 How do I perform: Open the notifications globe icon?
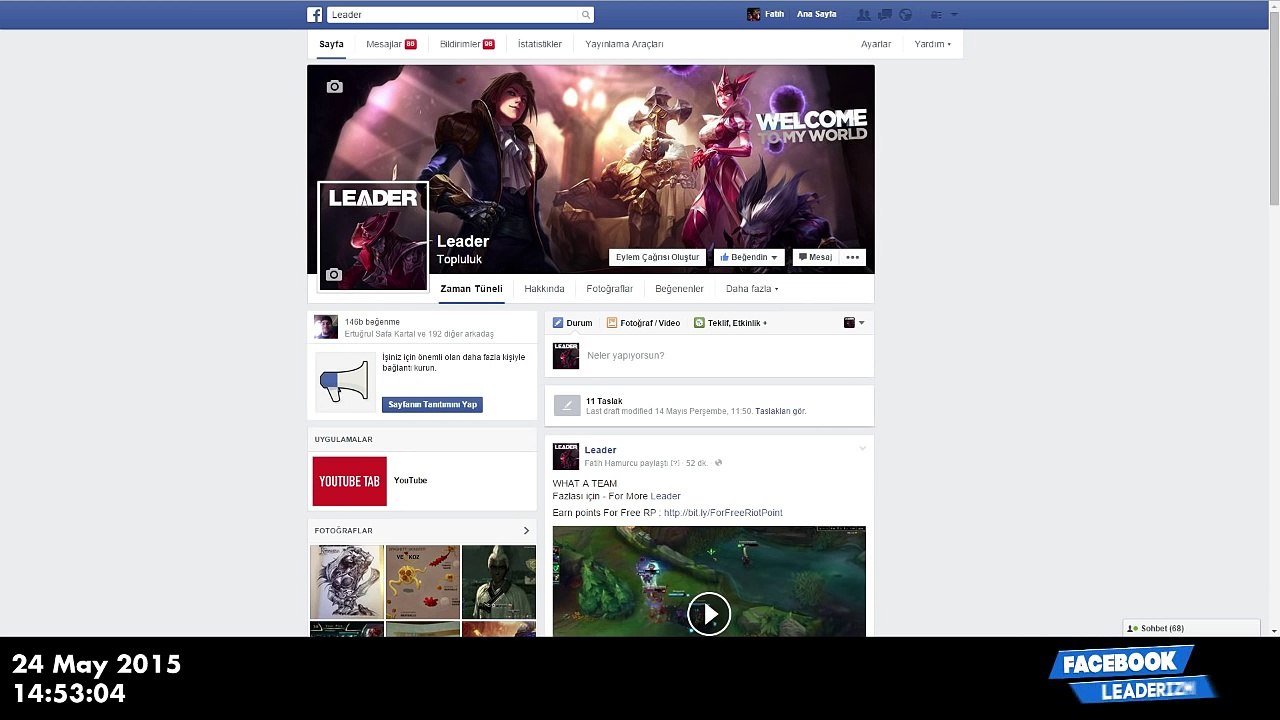(905, 15)
